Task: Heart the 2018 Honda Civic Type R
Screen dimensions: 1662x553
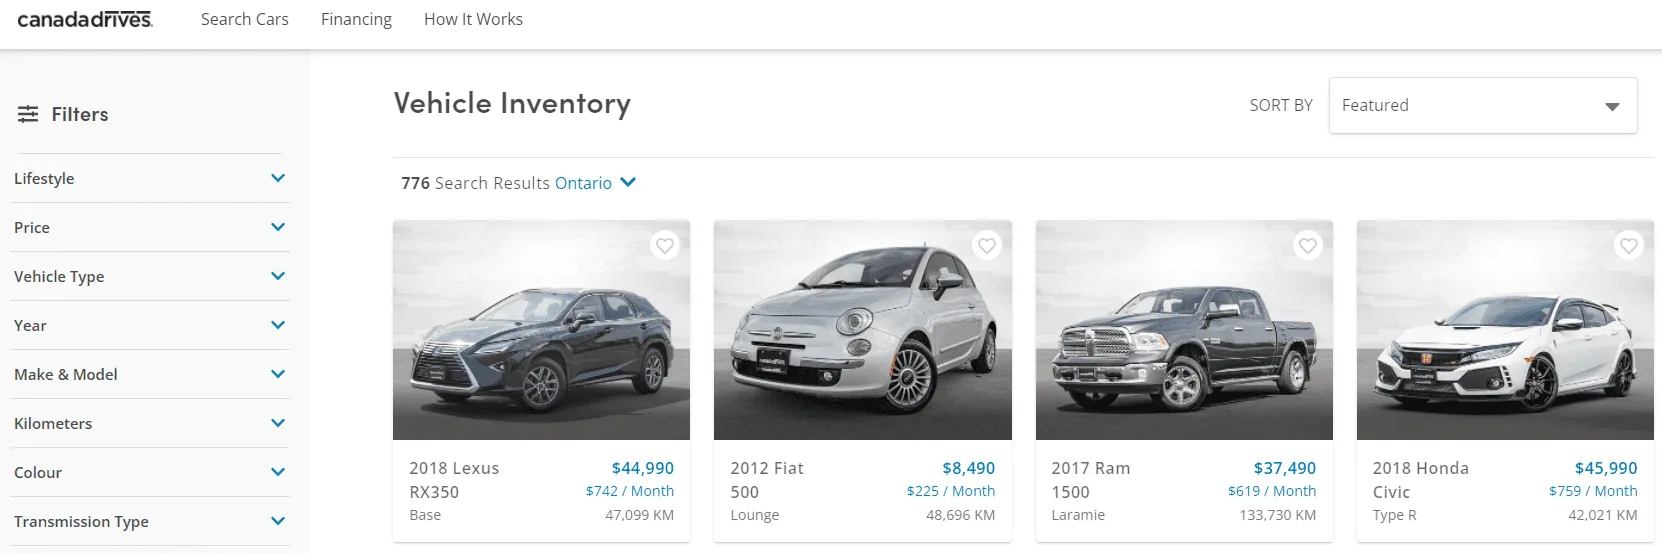Action: [x=1629, y=246]
